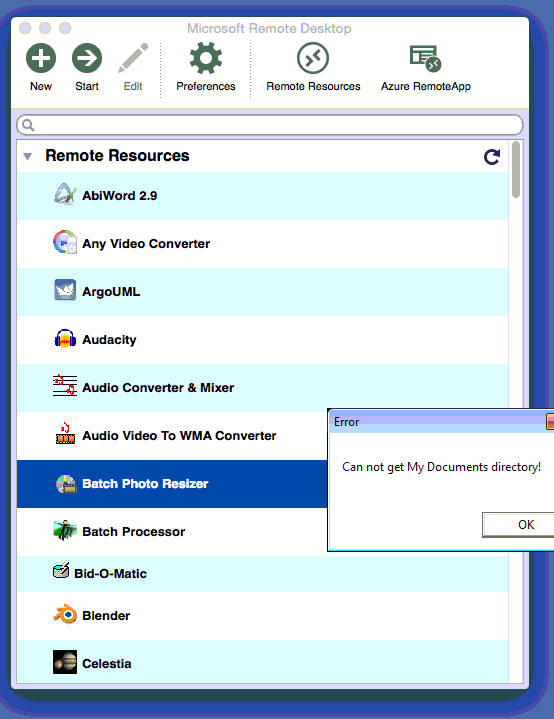Select Celestia in the resources list

(262, 662)
